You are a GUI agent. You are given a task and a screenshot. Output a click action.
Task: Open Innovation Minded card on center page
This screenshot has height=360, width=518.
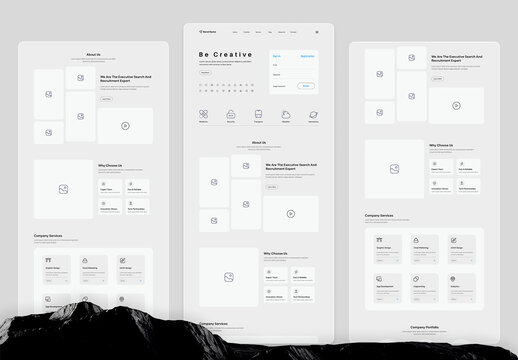pos(276,294)
